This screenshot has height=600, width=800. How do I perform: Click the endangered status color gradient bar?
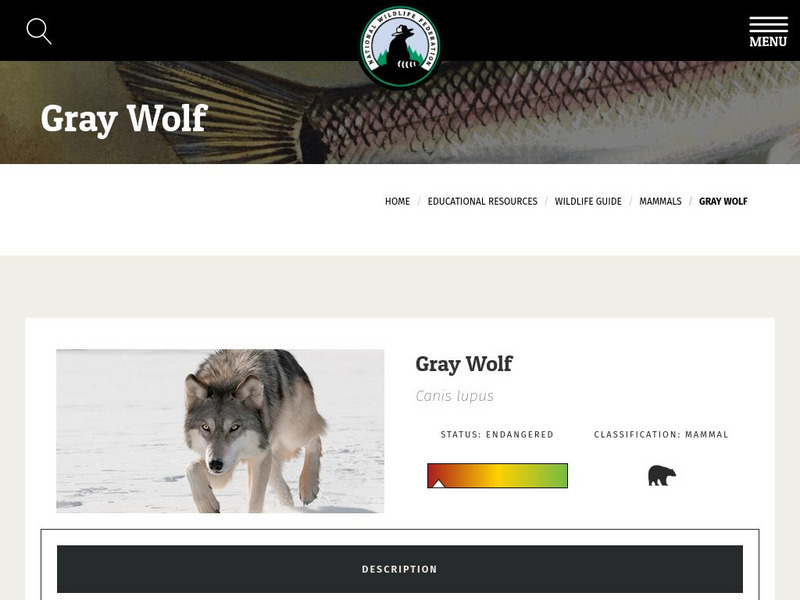coord(497,476)
